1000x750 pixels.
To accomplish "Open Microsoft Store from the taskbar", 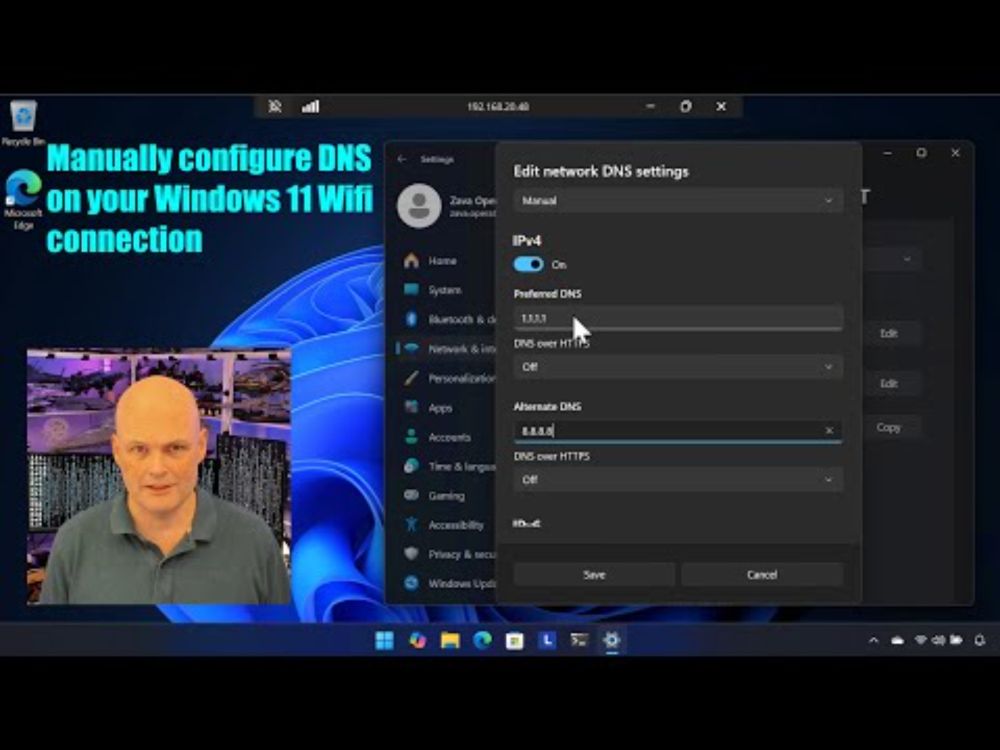I will (515, 640).
